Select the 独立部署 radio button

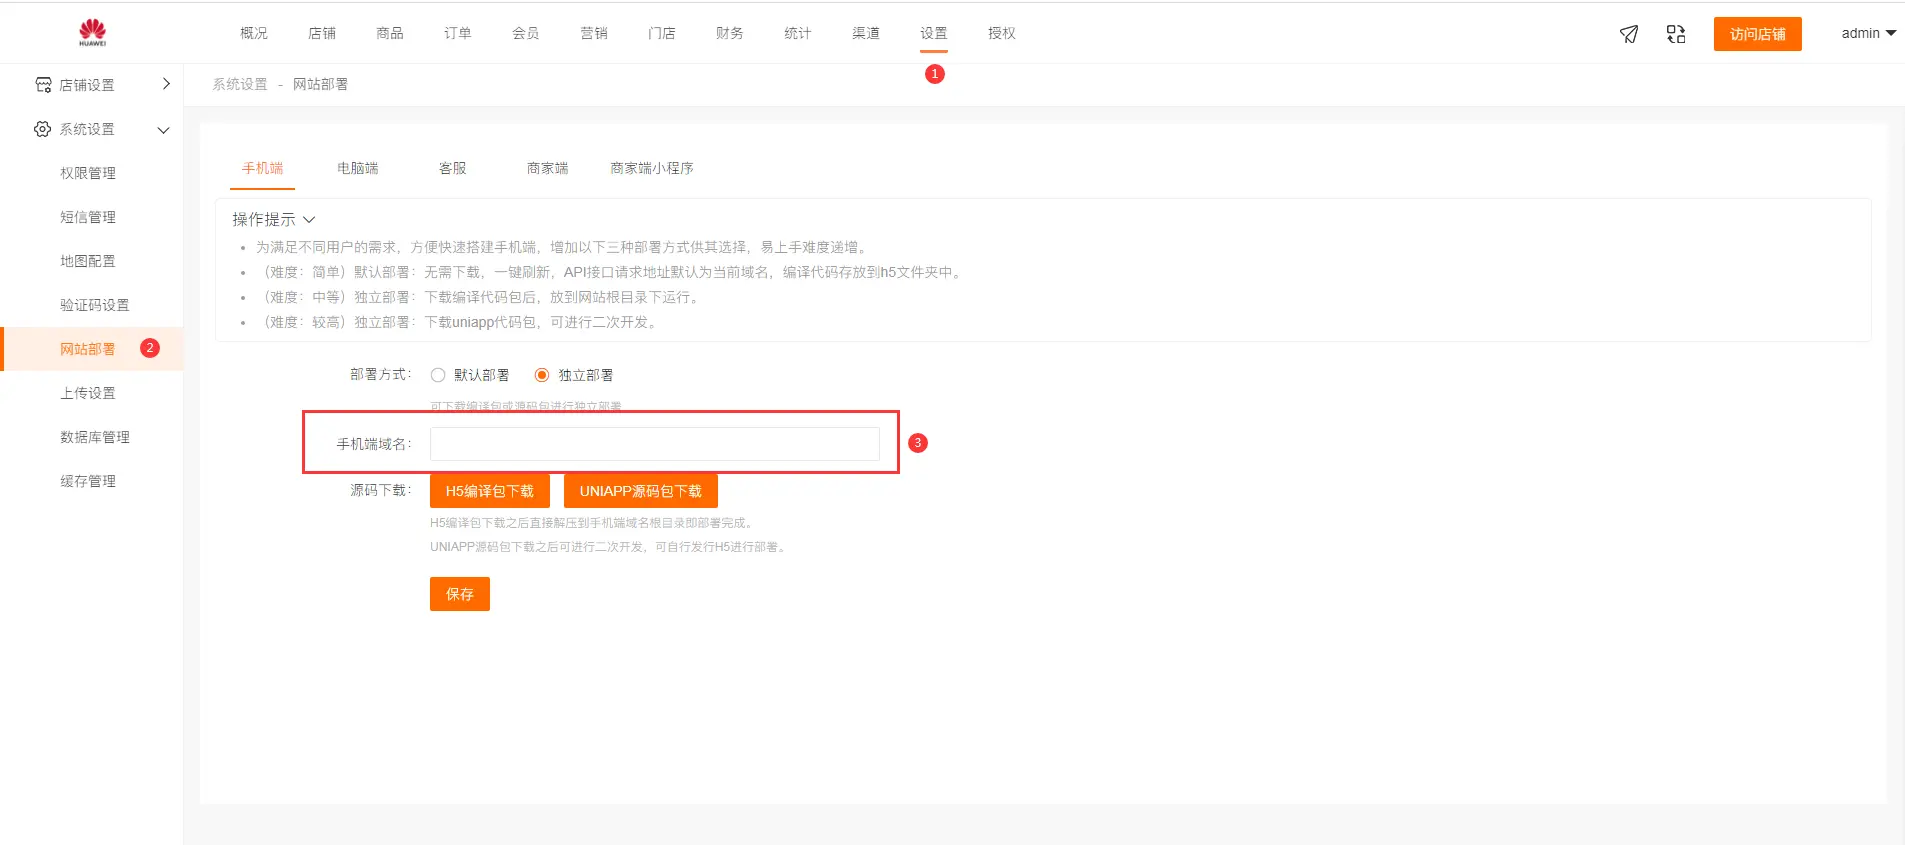pos(542,375)
